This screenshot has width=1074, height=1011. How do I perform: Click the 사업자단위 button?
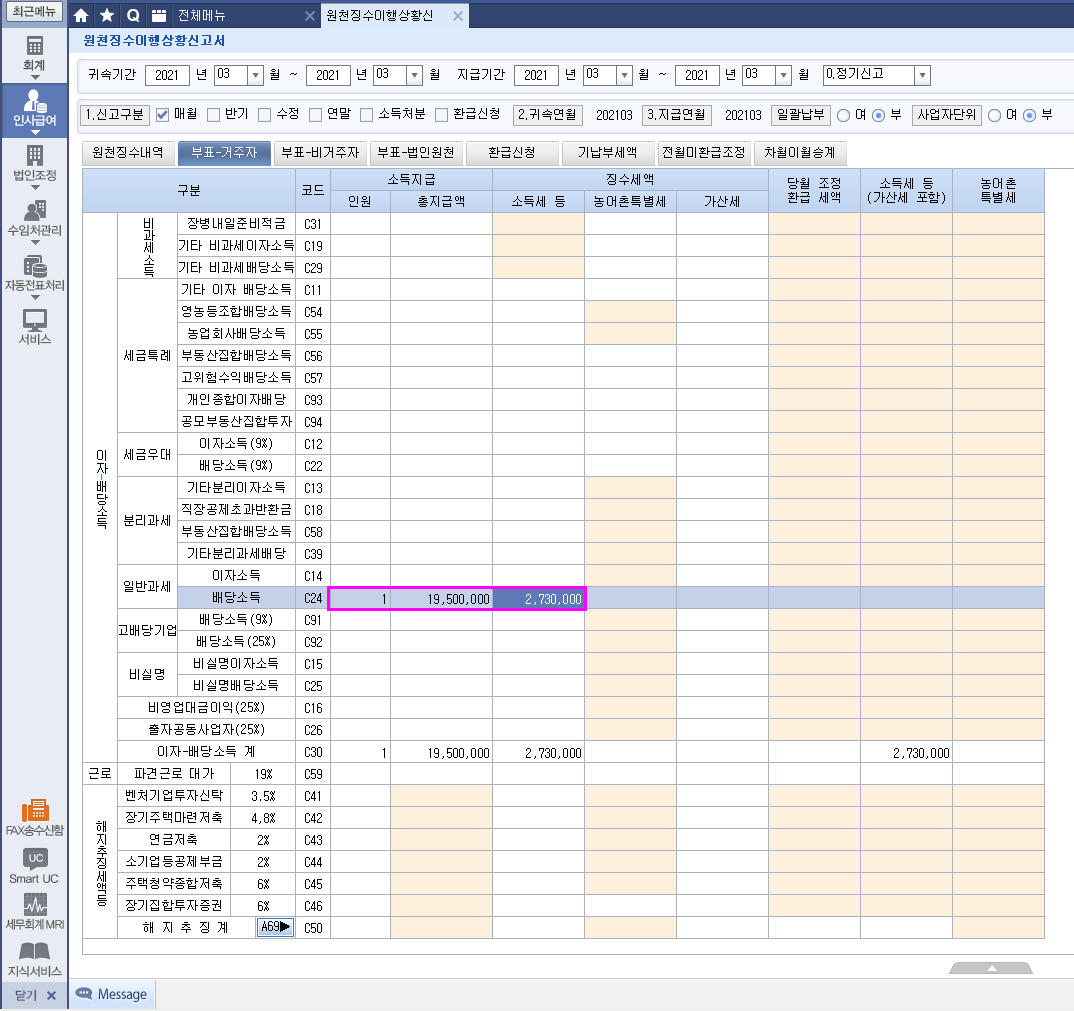[947, 114]
